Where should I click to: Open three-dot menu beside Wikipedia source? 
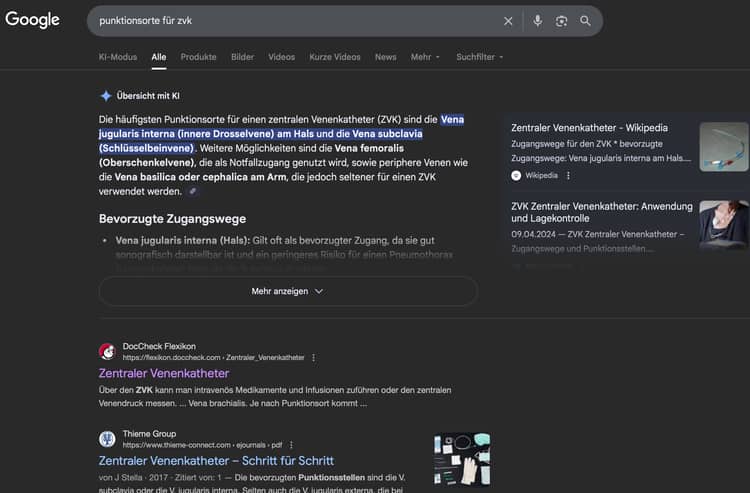(x=568, y=175)
